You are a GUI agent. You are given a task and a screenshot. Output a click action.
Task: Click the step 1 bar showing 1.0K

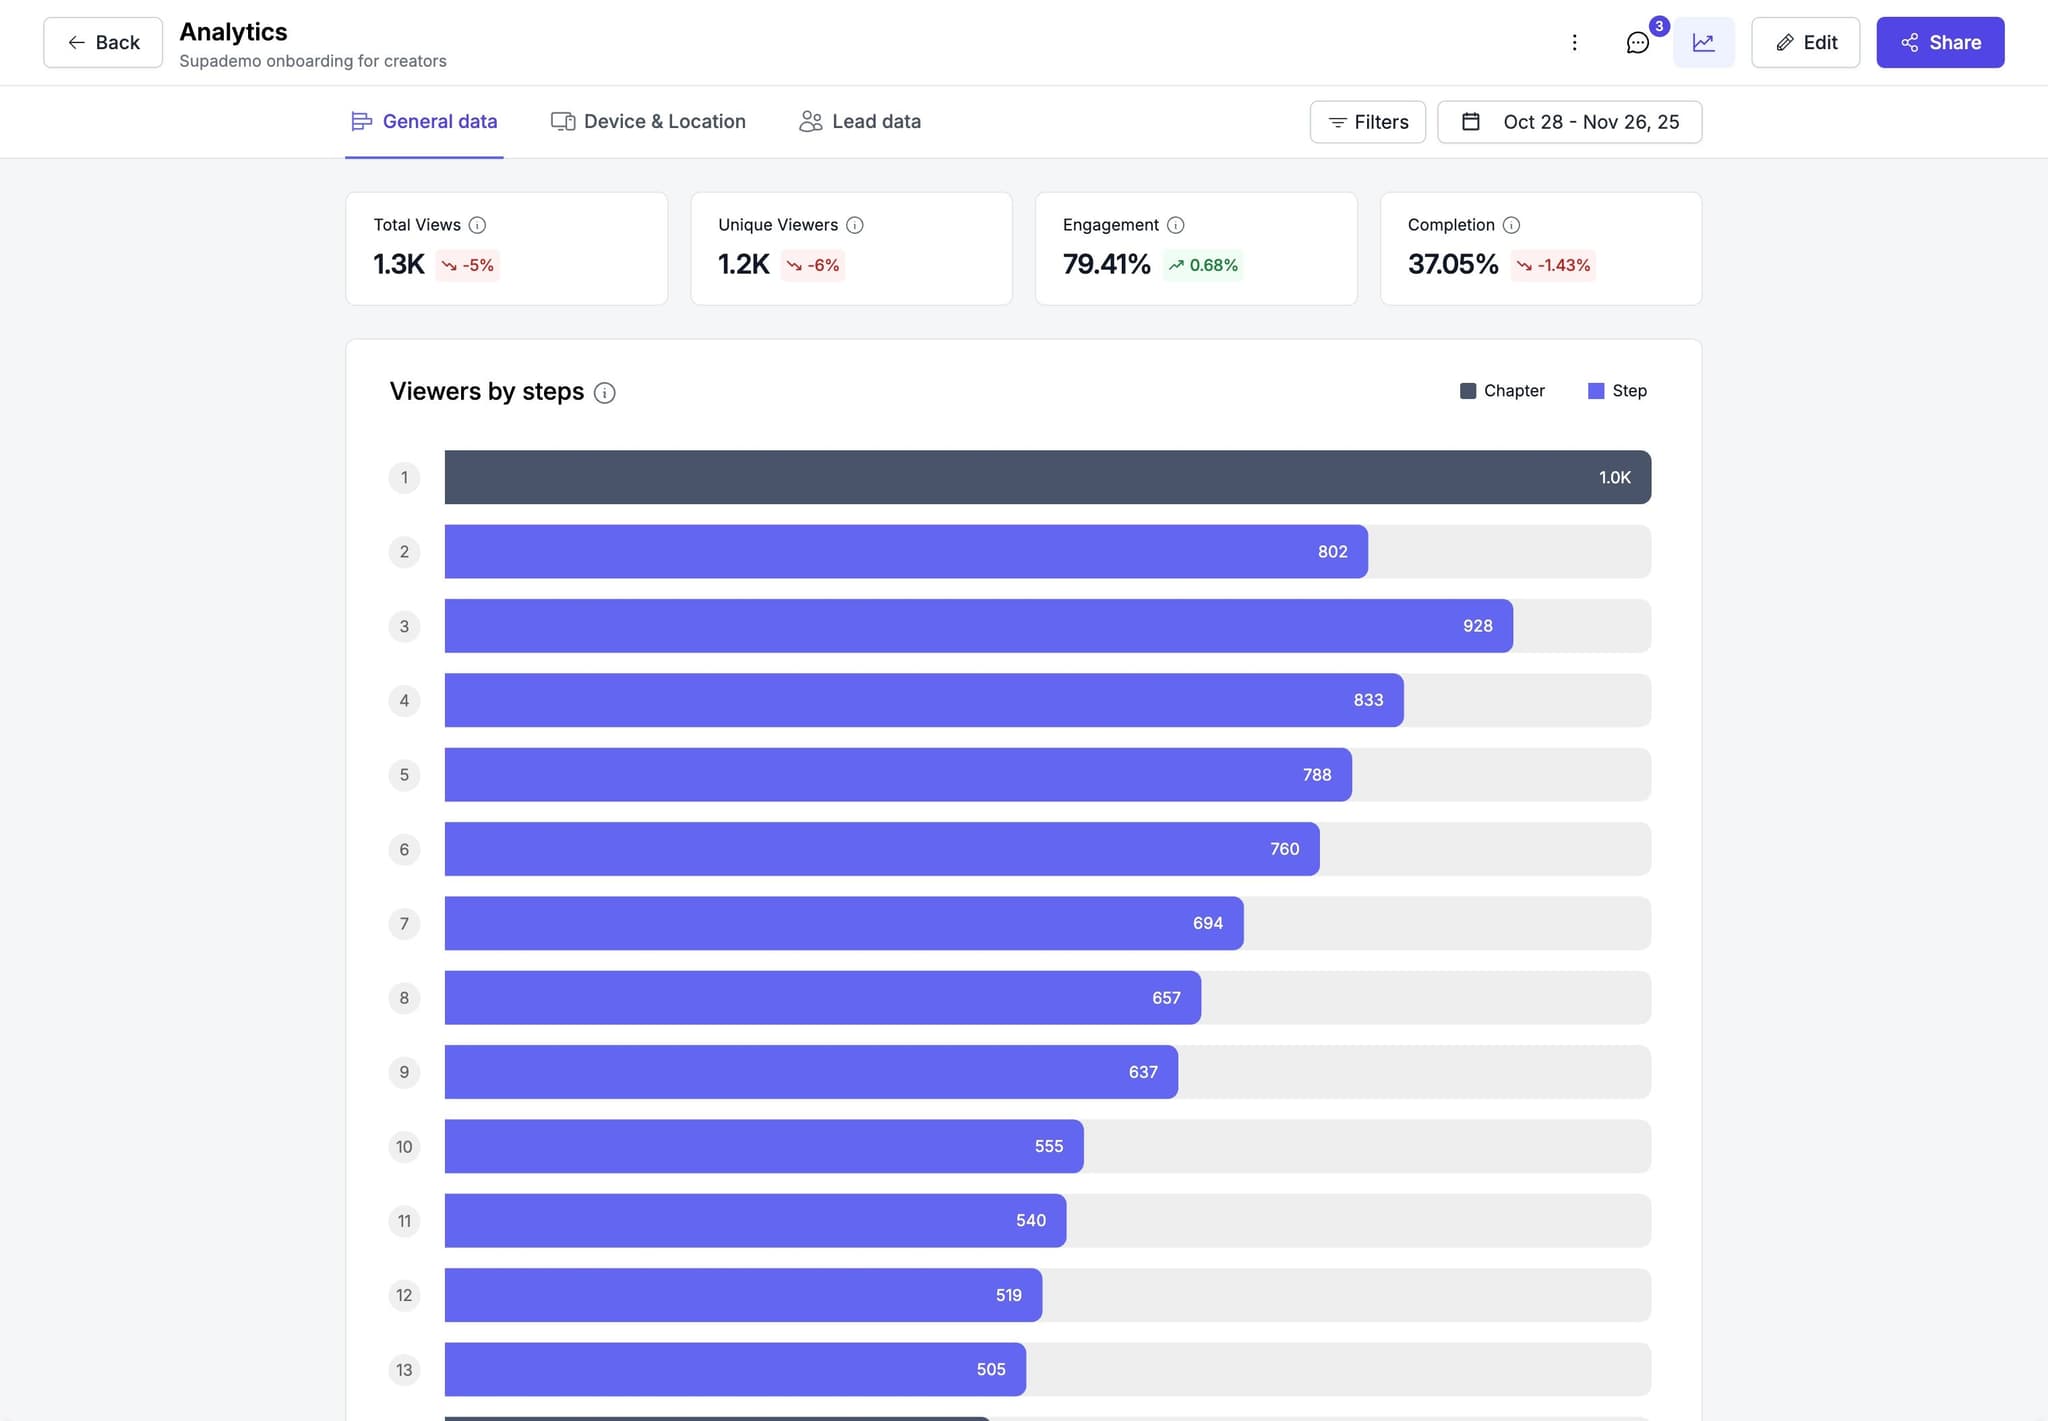tap(1047, 477)
